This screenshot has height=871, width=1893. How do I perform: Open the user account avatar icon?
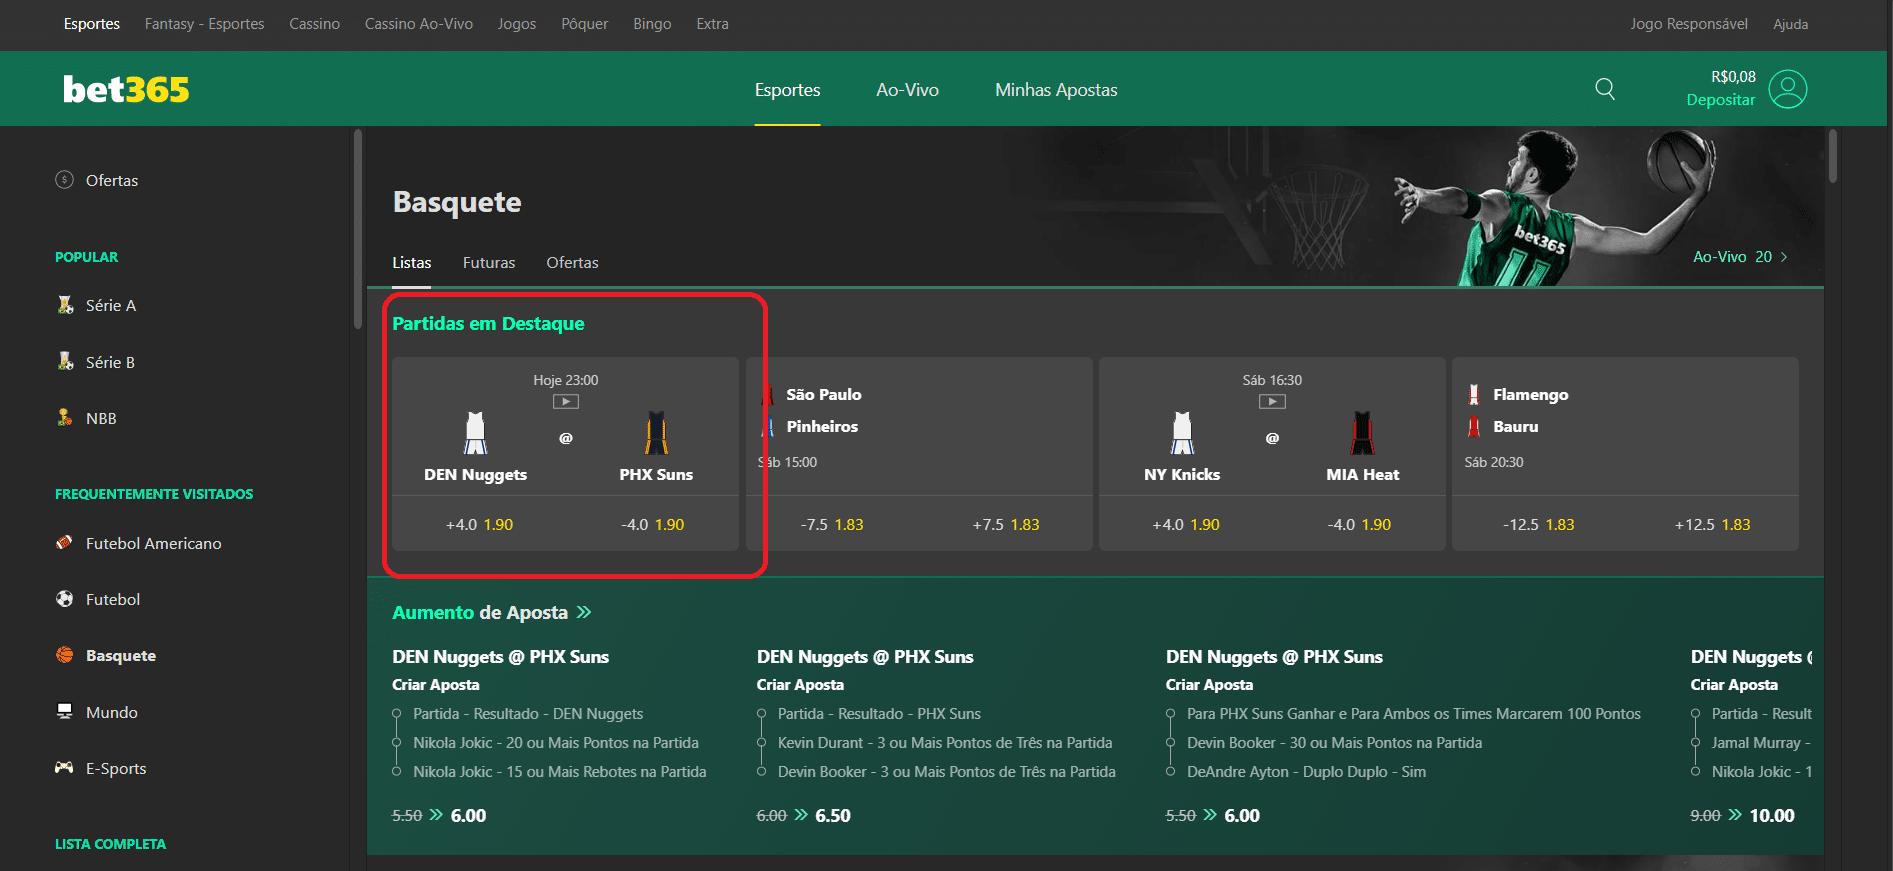1788,89
